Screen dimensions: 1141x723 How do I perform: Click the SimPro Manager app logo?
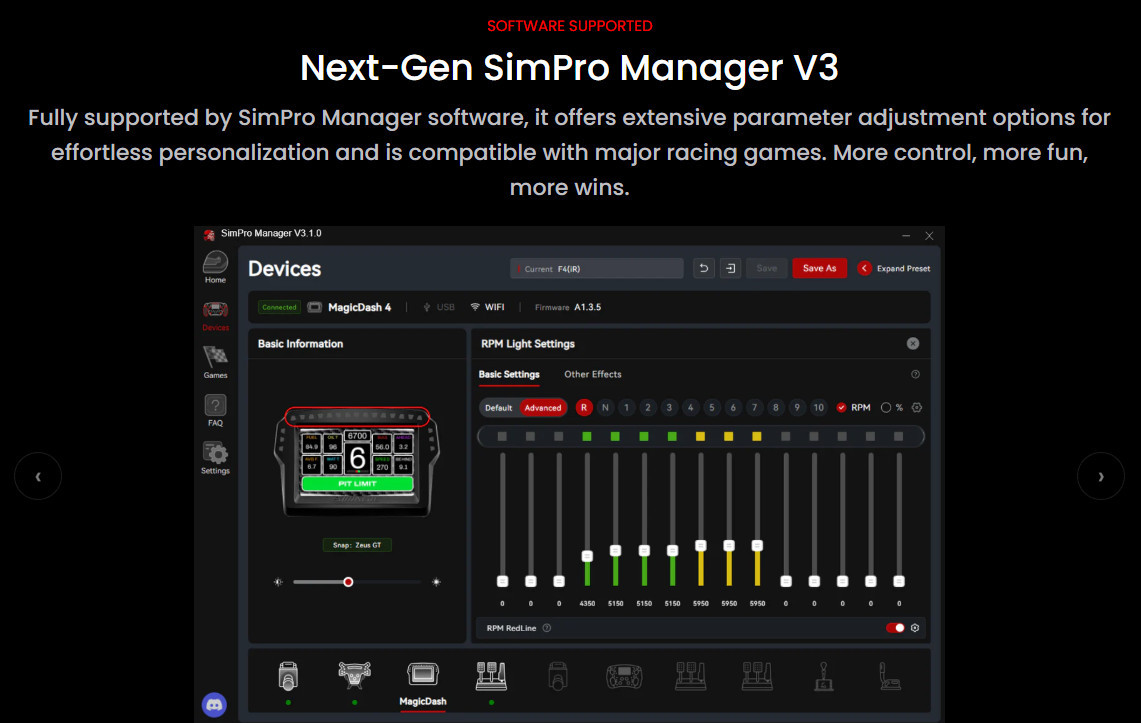[209, 234]
